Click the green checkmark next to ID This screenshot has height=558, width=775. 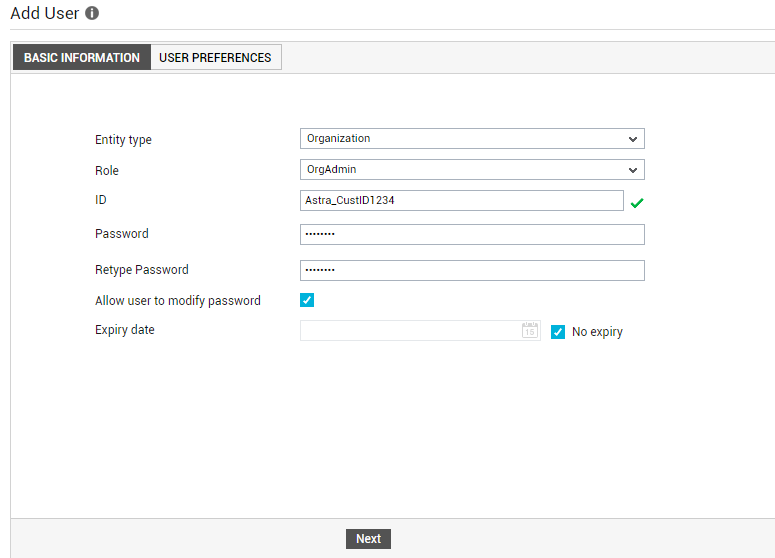(x=637, y=203)
